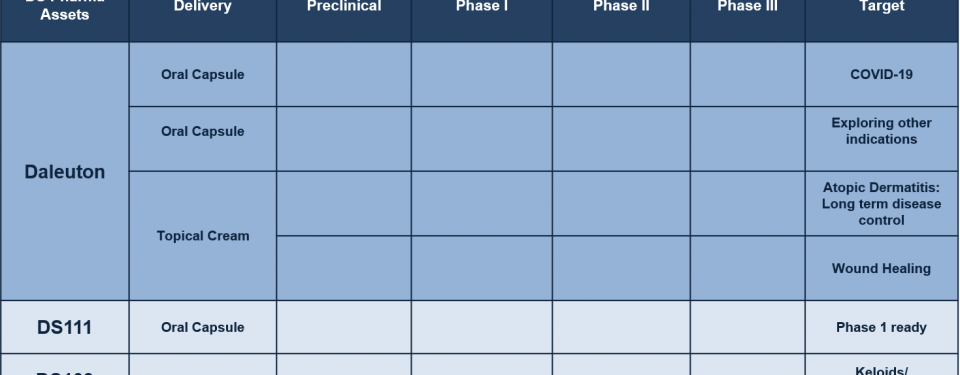Select the COVID-19 target cell
The width and height of the screenshot is (960, 375).
click(x=882, y=74)
